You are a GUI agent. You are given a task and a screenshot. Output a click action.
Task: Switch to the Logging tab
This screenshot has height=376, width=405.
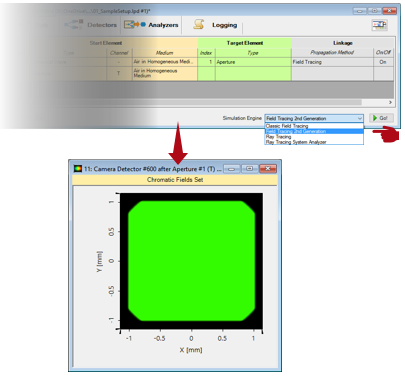click(224, 25)
